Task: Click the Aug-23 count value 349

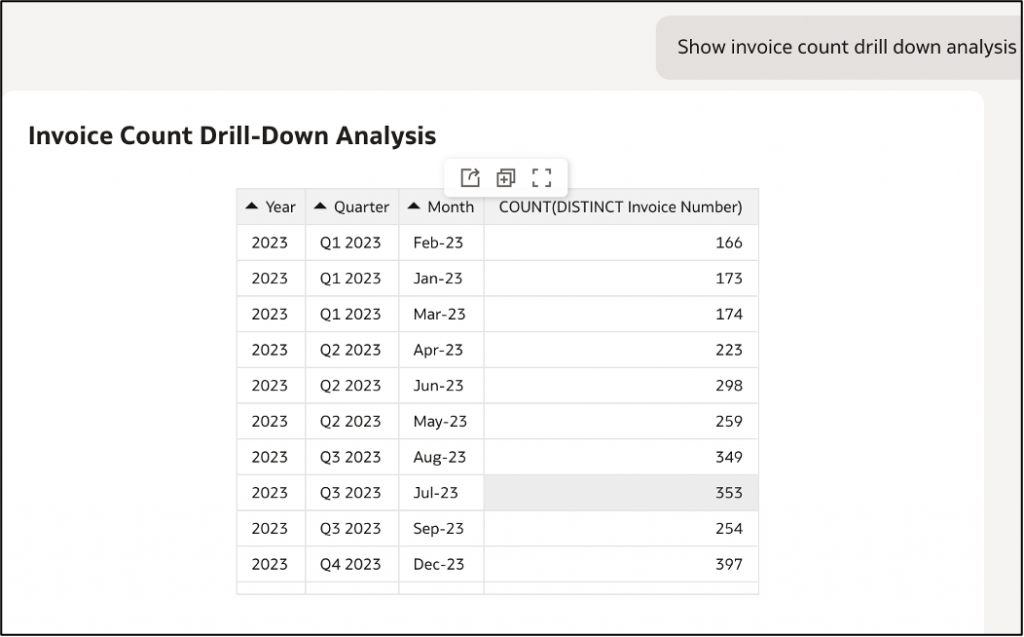Action: click(x=729, y=457)
